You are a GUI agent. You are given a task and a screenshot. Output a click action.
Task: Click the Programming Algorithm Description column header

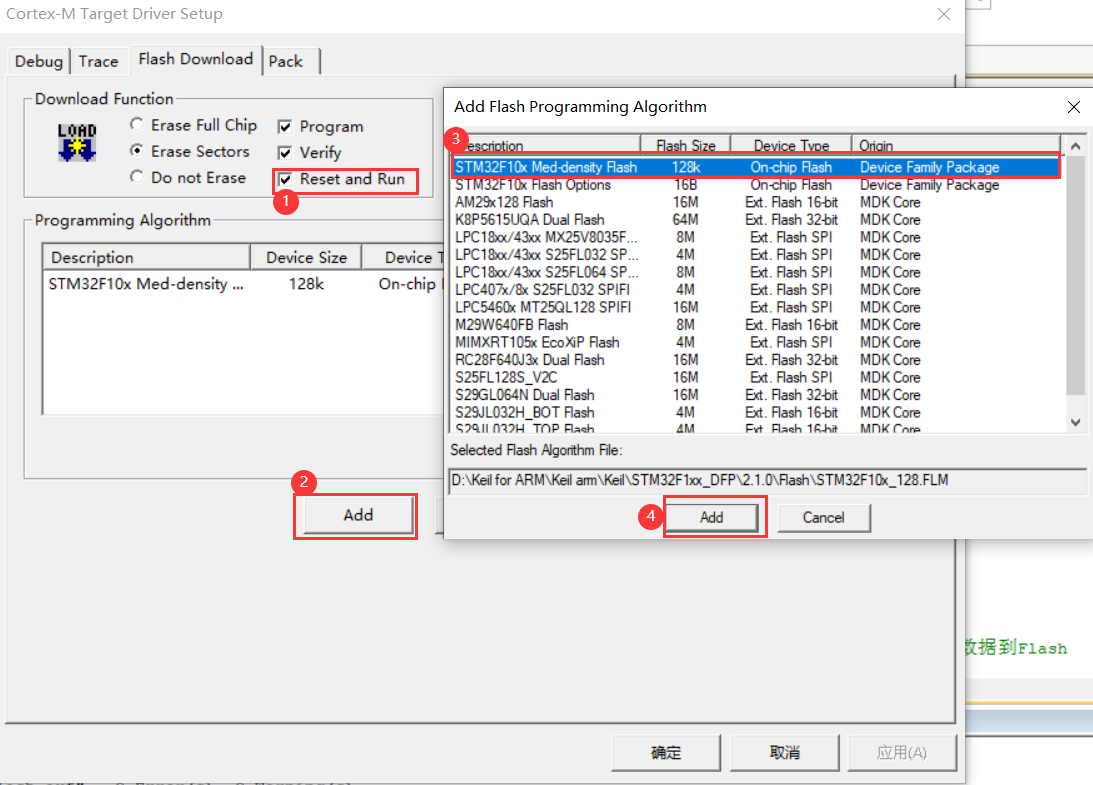point(146,257)
